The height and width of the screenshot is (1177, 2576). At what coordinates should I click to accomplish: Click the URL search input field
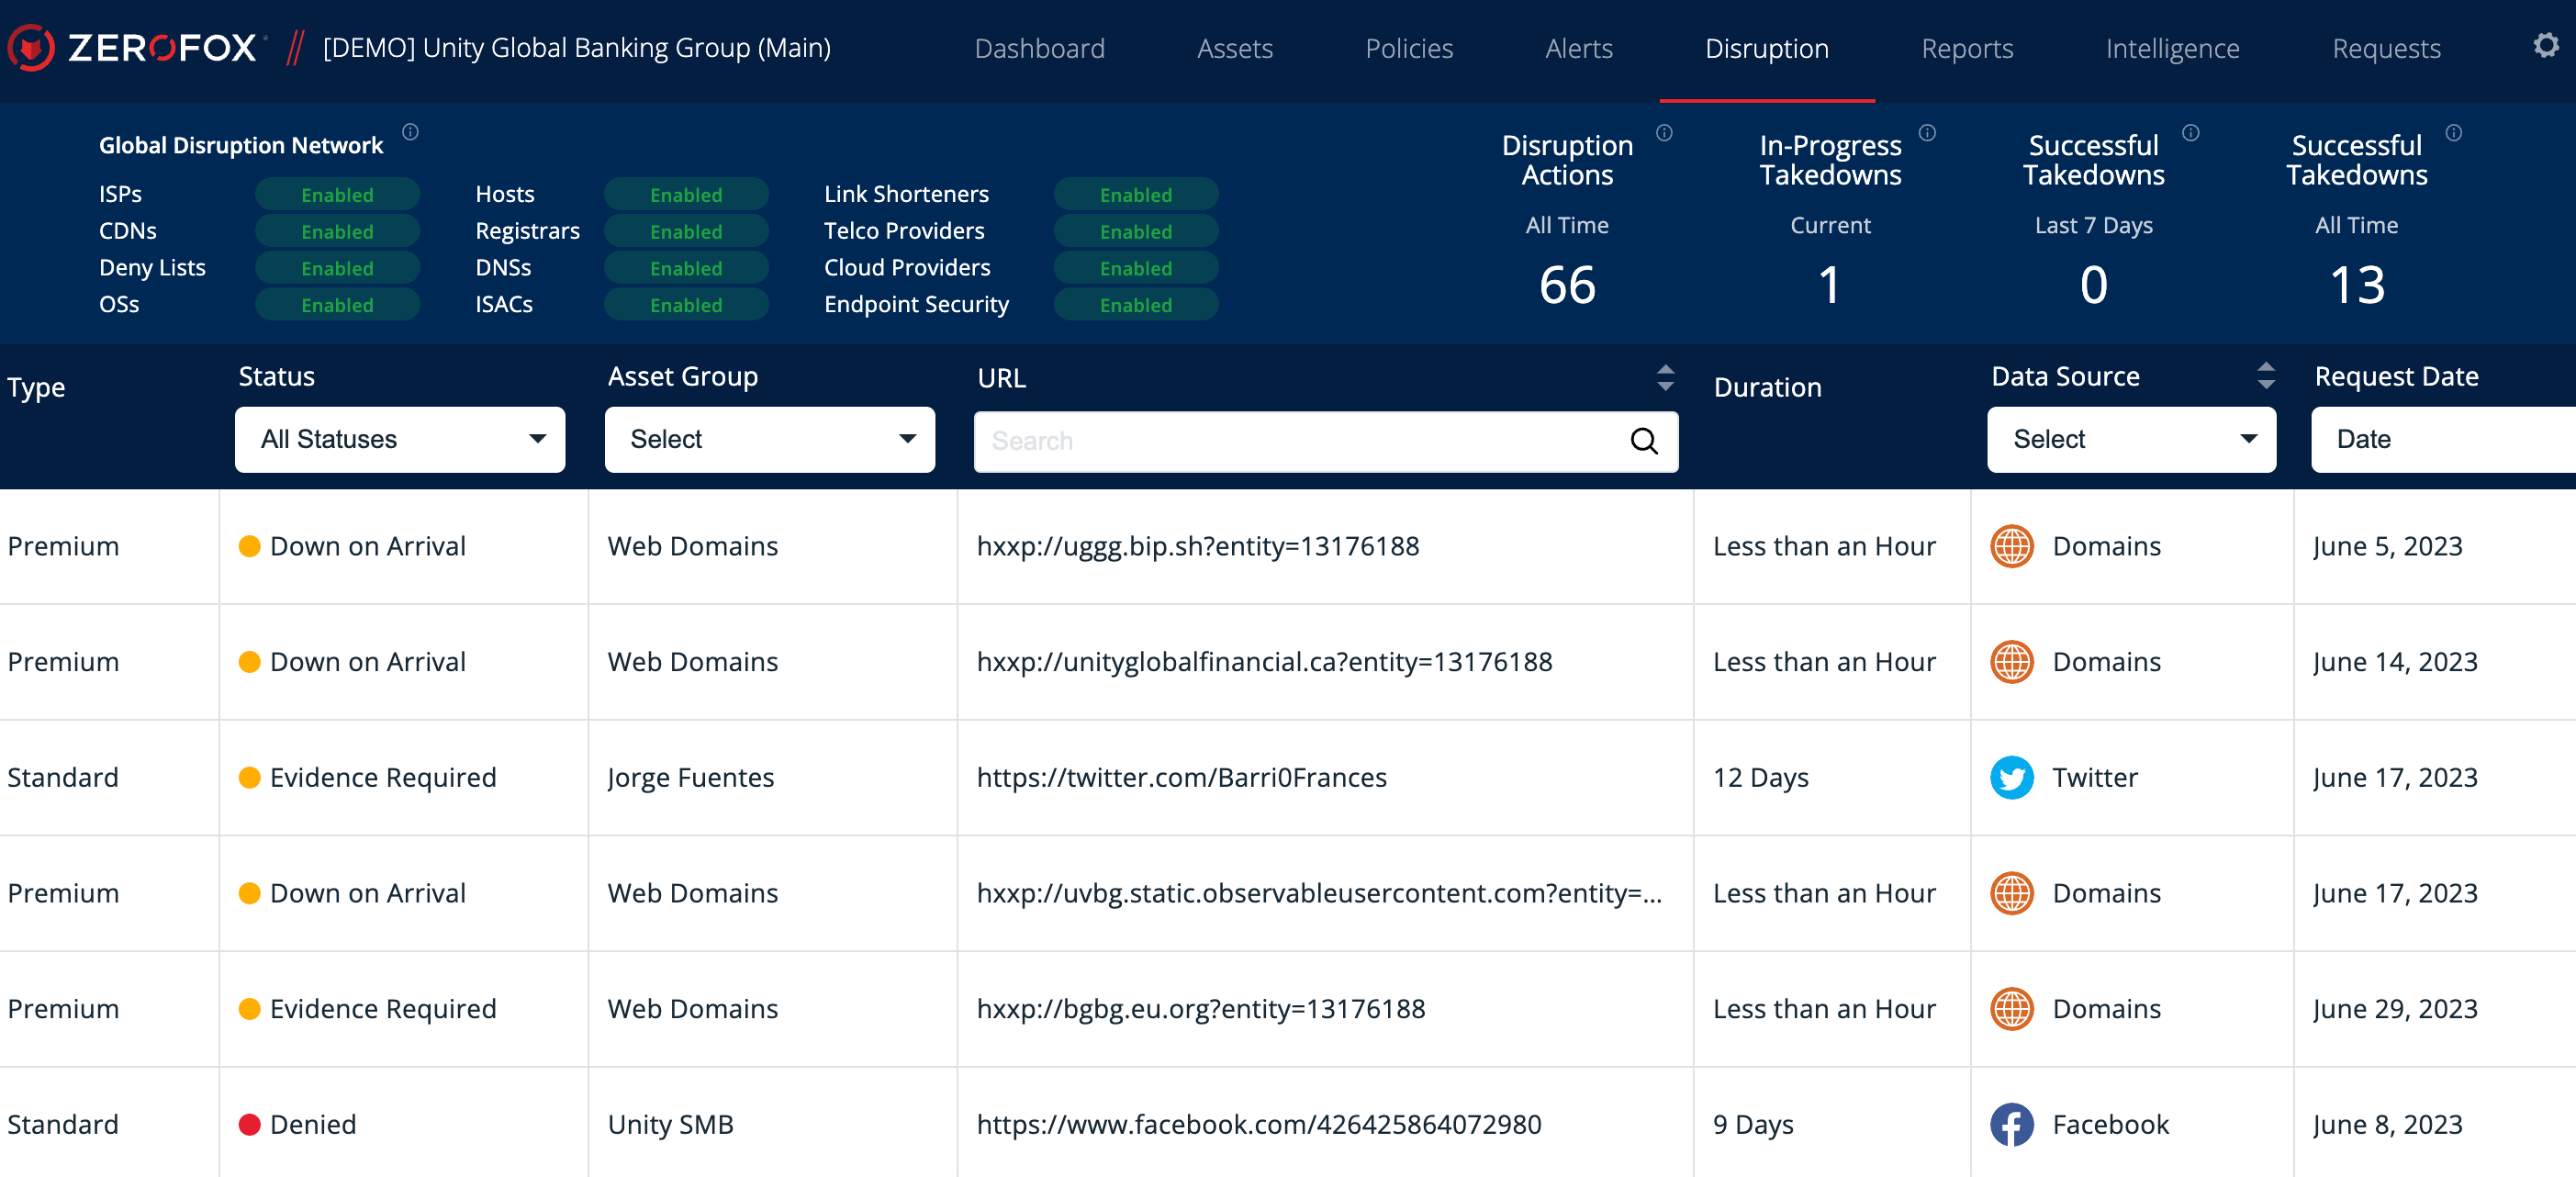1300,441
